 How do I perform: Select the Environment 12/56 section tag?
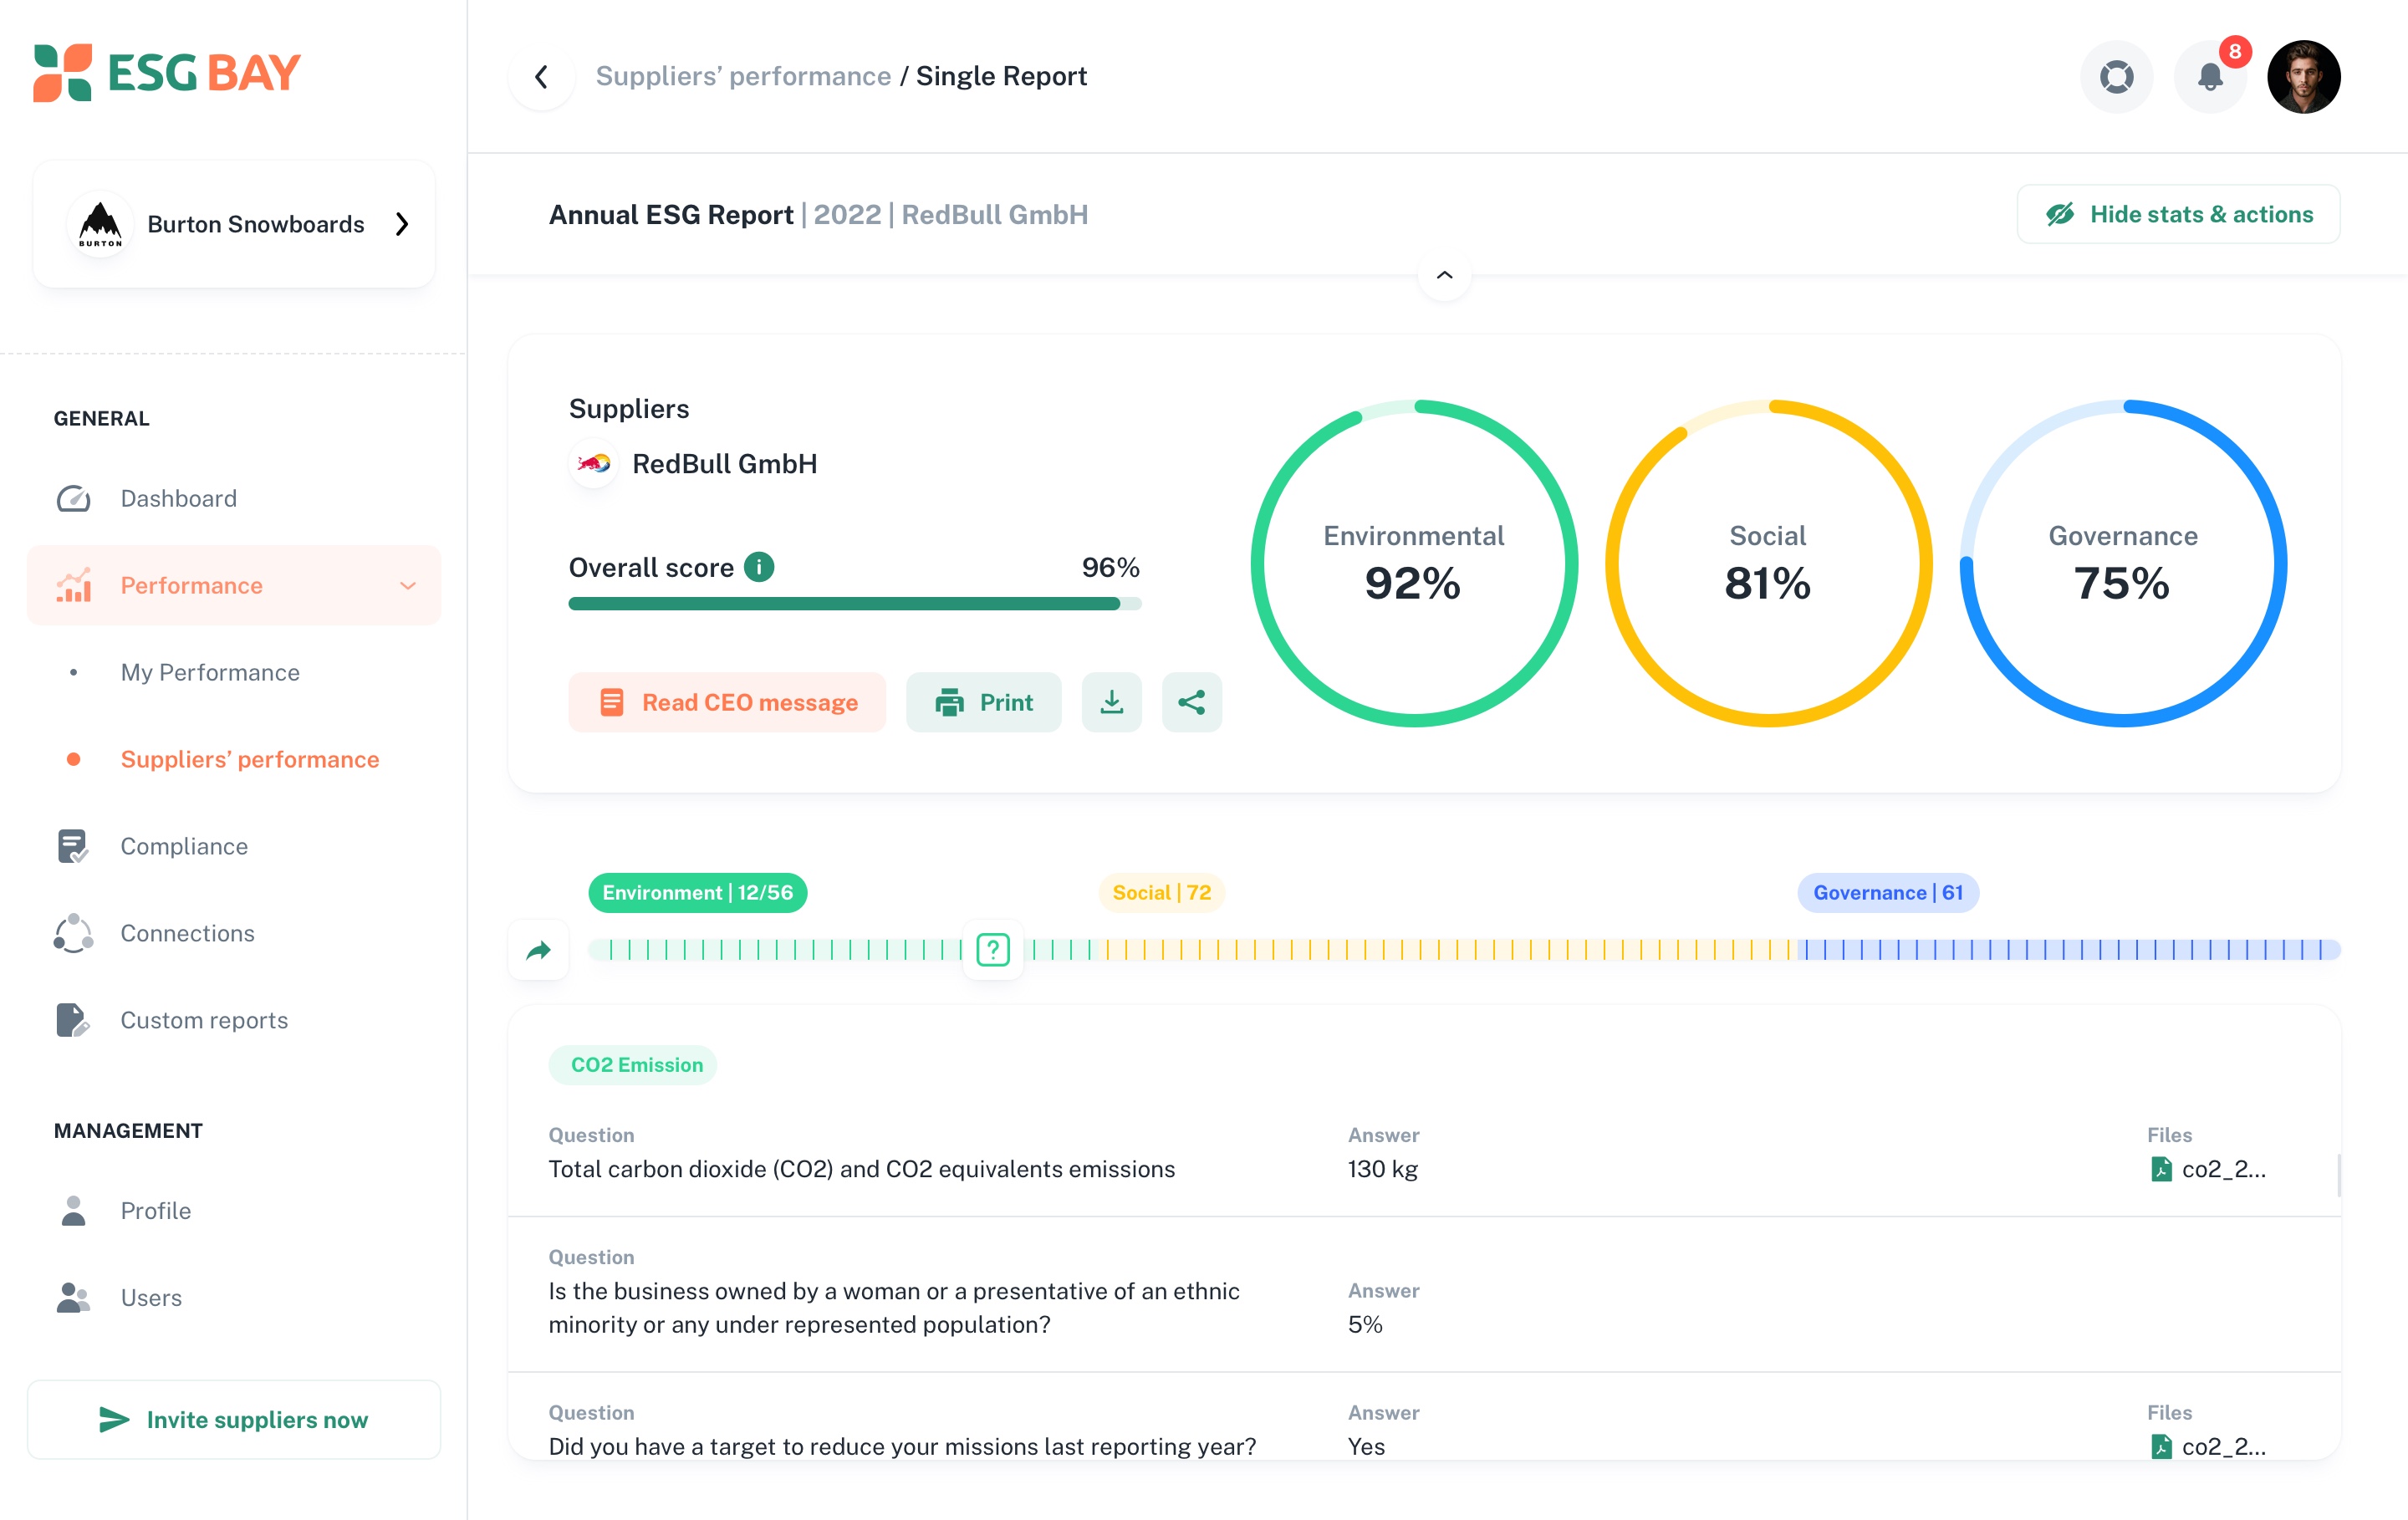pyautogui.click(x=698, y=892)
